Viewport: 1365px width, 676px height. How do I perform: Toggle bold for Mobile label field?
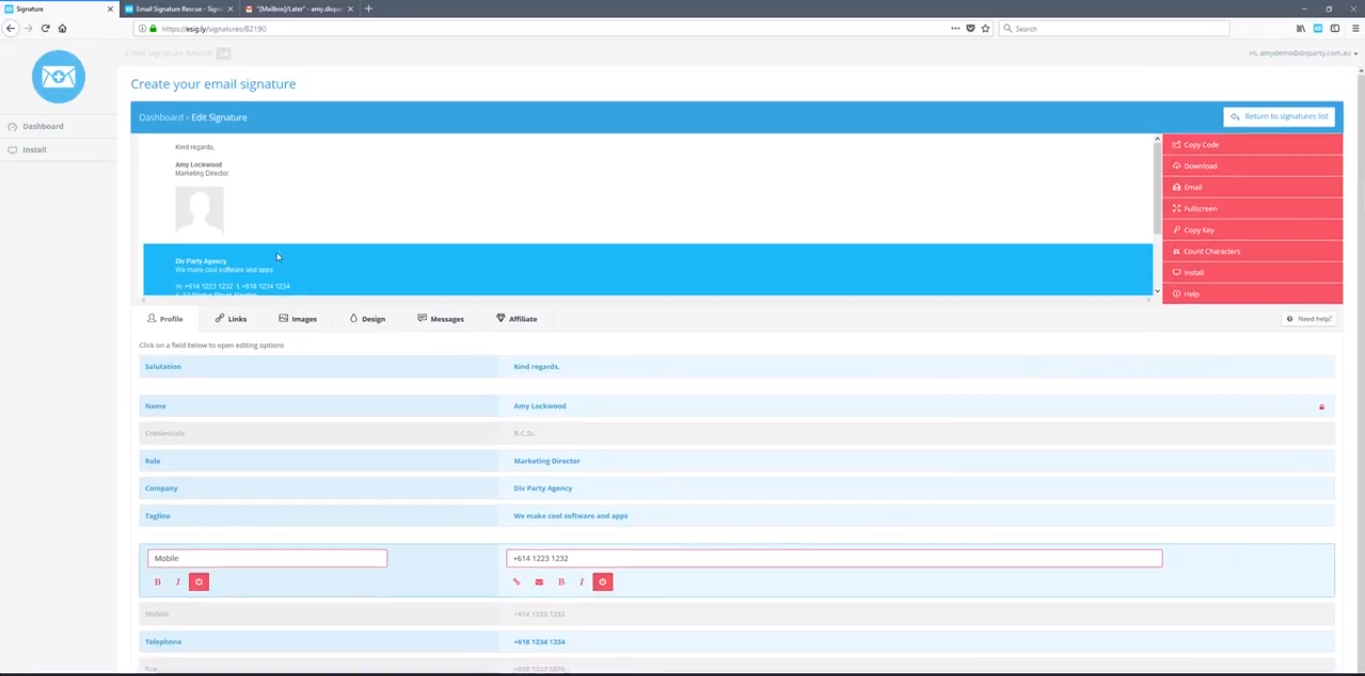click(x=157, y=582)
